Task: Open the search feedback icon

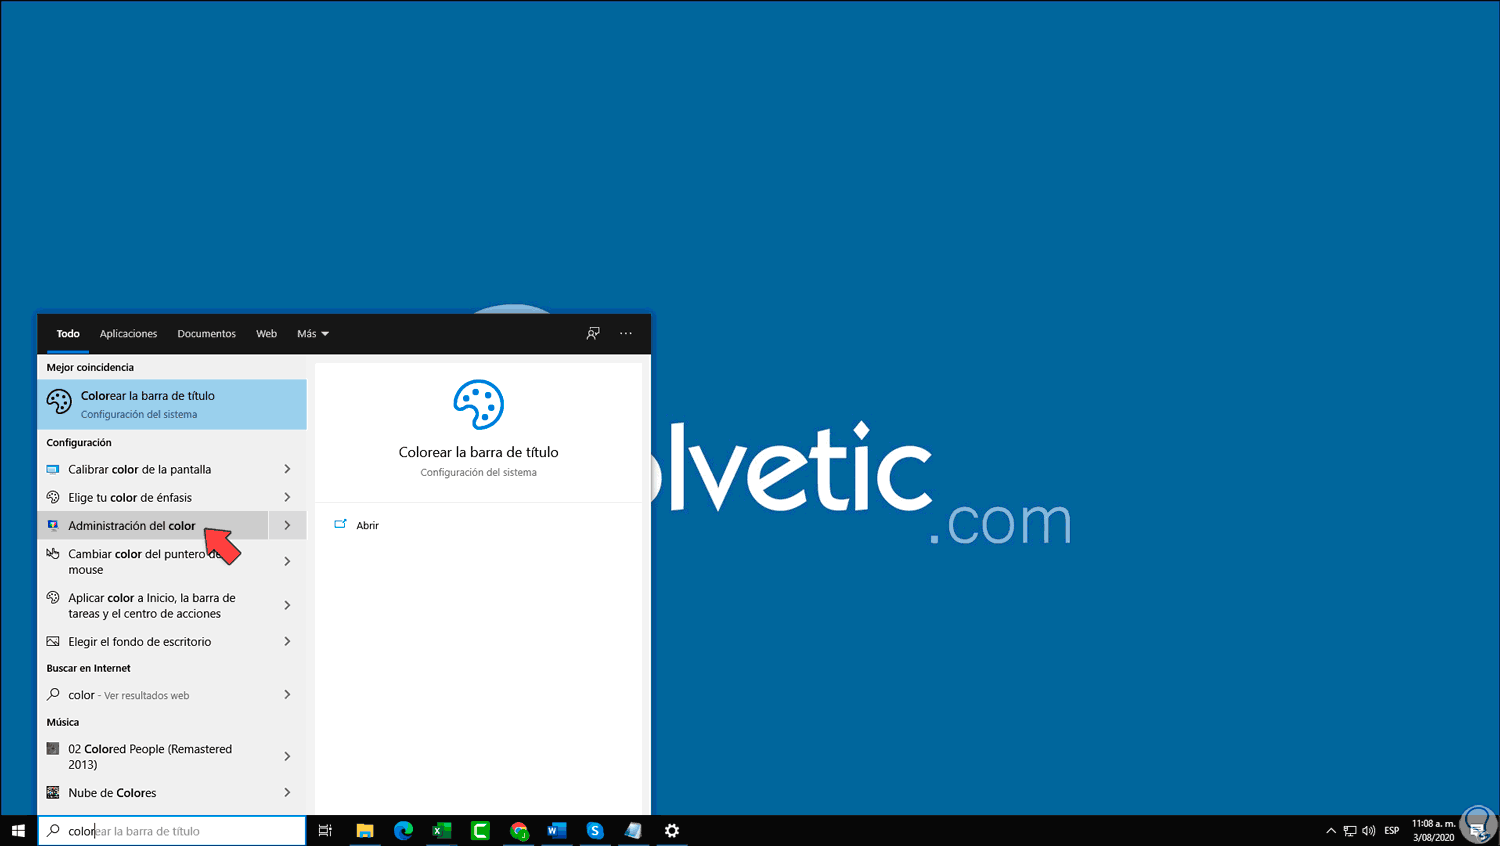Action: 593,333
